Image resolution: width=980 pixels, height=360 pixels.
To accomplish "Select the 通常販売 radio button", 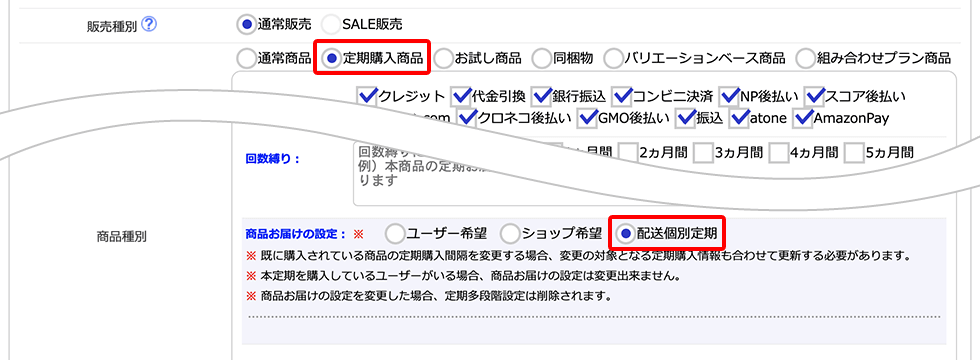I will (x=246, y=24).
